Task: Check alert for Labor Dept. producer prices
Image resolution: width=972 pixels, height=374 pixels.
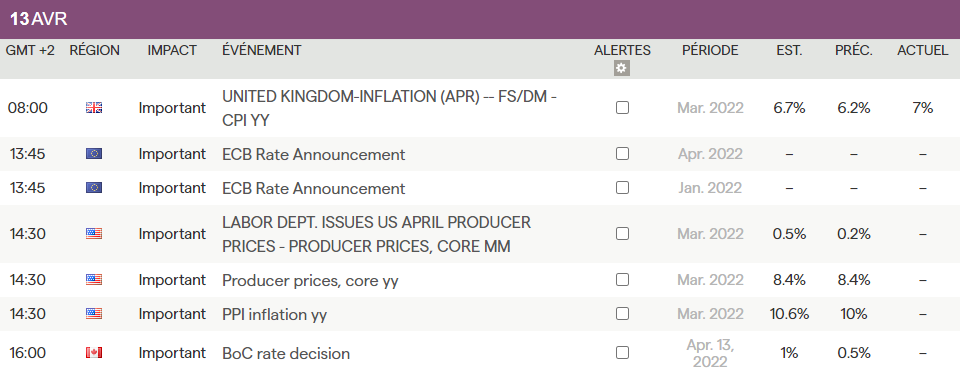Action: click(x=622, y=234)
